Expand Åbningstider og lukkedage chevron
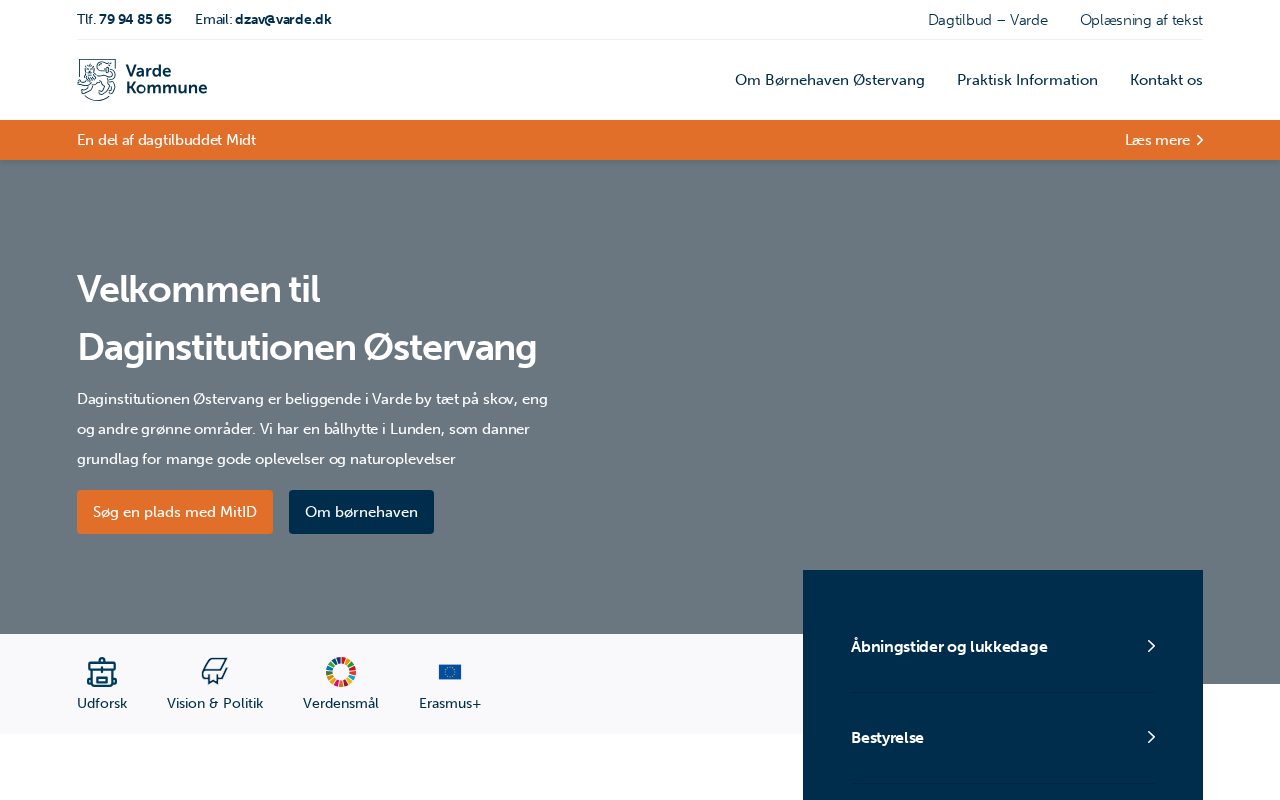Screen dimensions: 1280x800 pyautogui.click(x=1151, y=646)
